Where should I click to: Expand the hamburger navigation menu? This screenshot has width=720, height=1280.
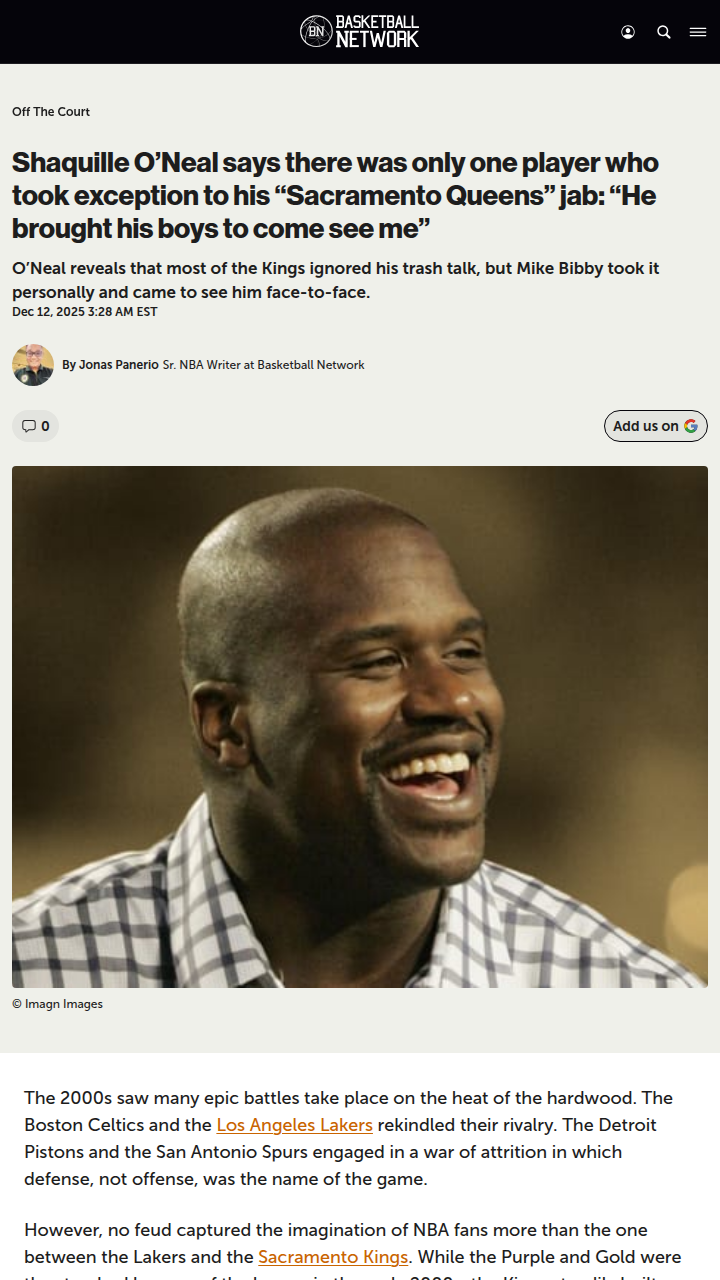pyautogui.click(x=698, y=32)
